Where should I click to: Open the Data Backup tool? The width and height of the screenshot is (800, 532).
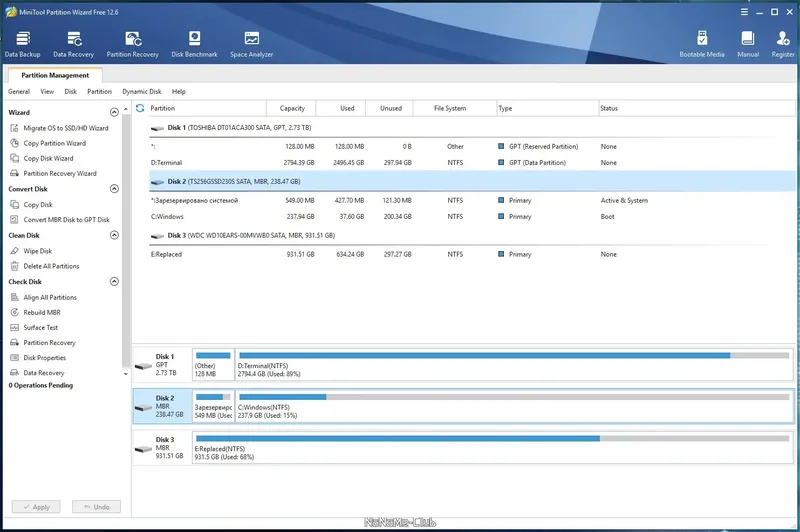22,42
